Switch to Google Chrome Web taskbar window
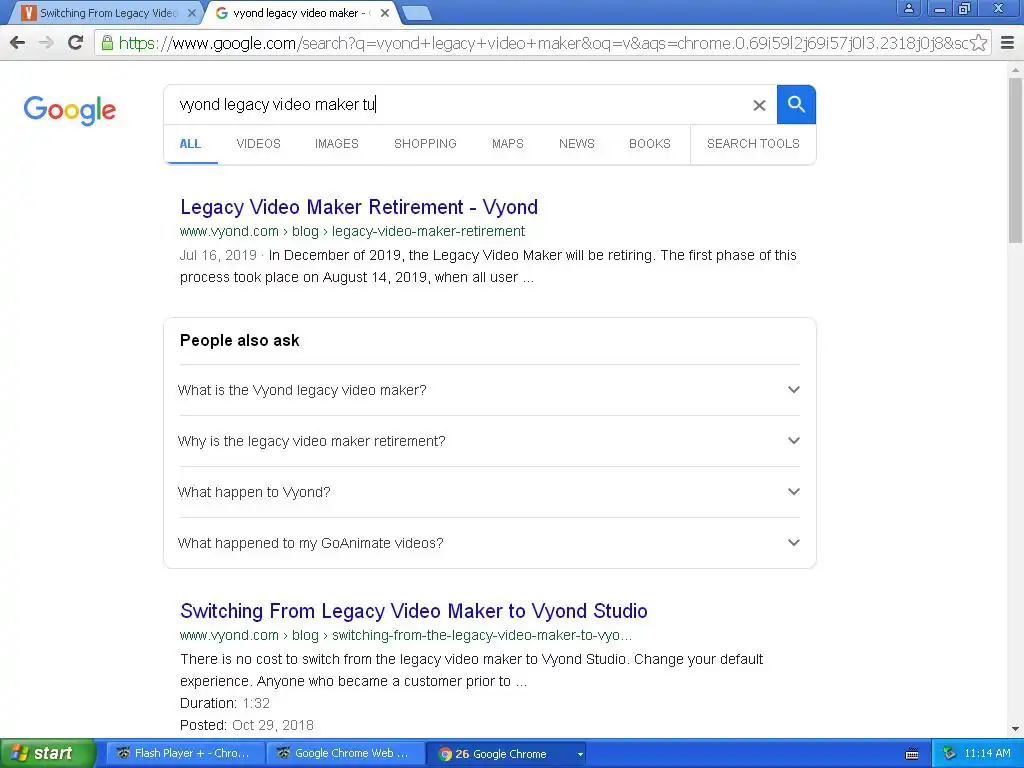Viewport: 1024px width, 768px height. (345, 753)
